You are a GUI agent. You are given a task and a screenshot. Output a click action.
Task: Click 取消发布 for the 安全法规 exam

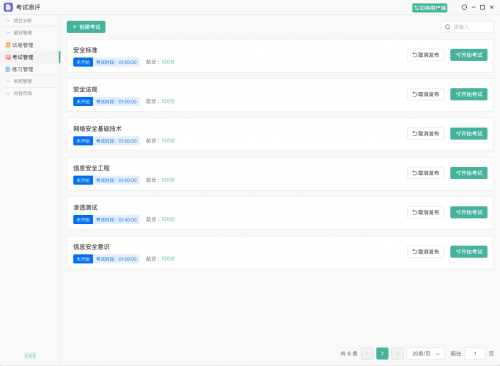(426, 94)
